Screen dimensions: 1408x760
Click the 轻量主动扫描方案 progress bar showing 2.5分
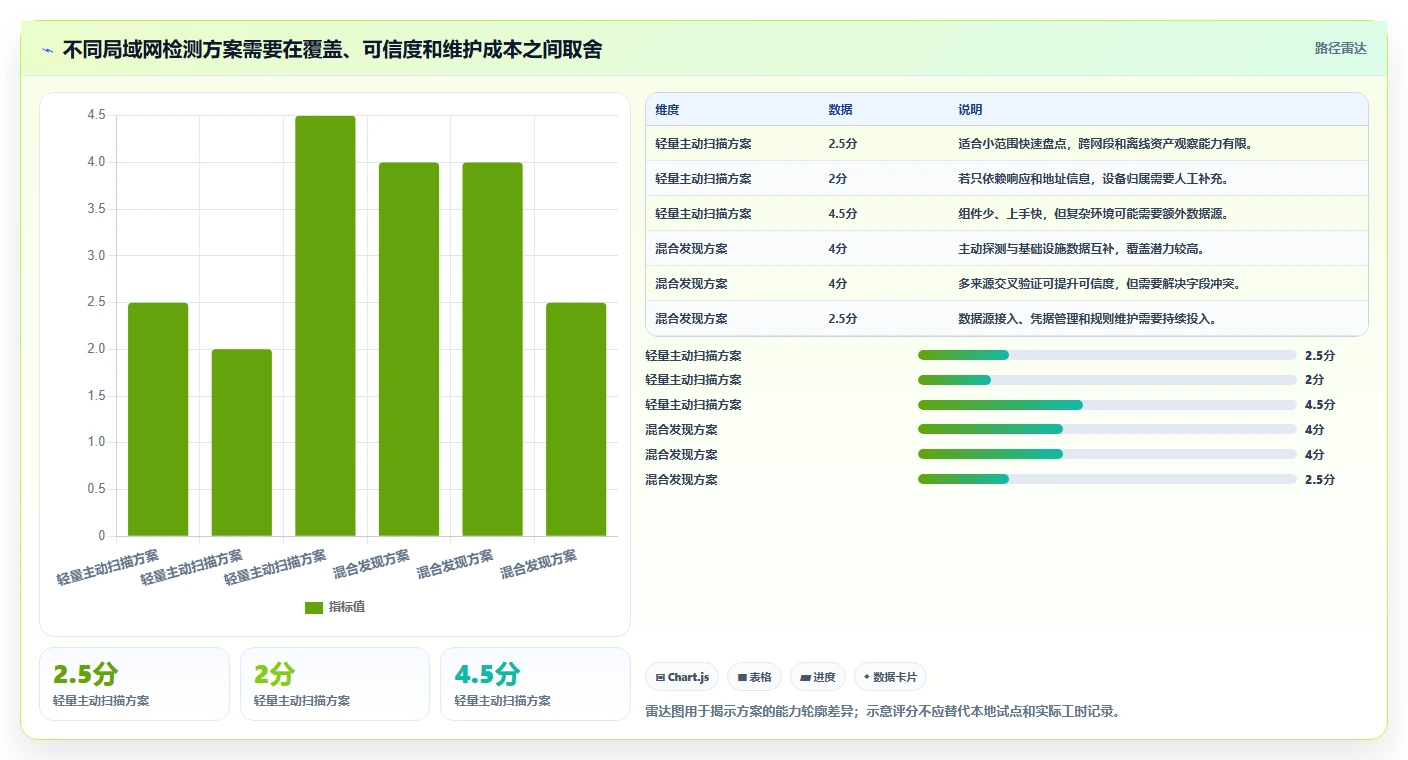click(x=1107, y=355)
